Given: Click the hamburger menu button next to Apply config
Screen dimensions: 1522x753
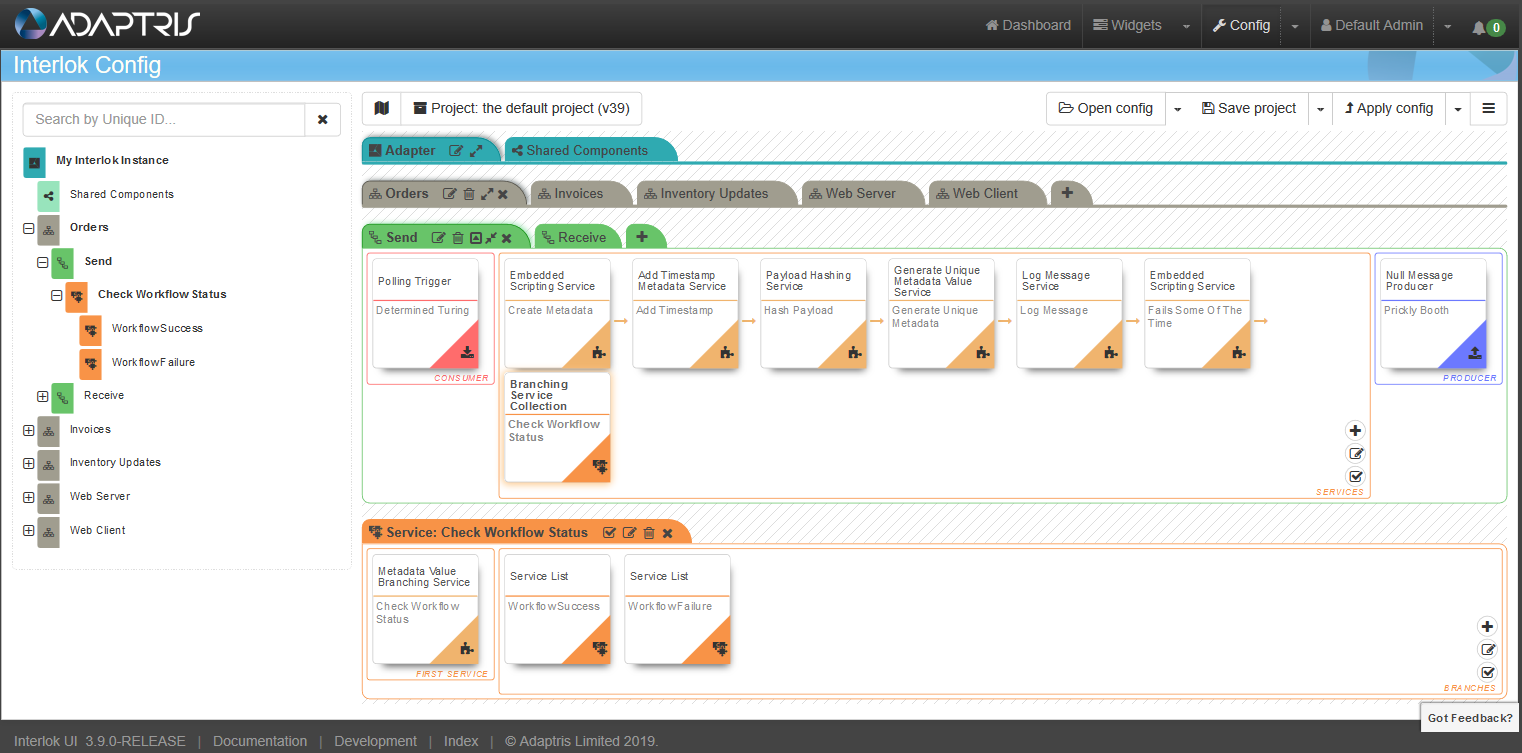Looking at the screenshot, I should 1488,108.
